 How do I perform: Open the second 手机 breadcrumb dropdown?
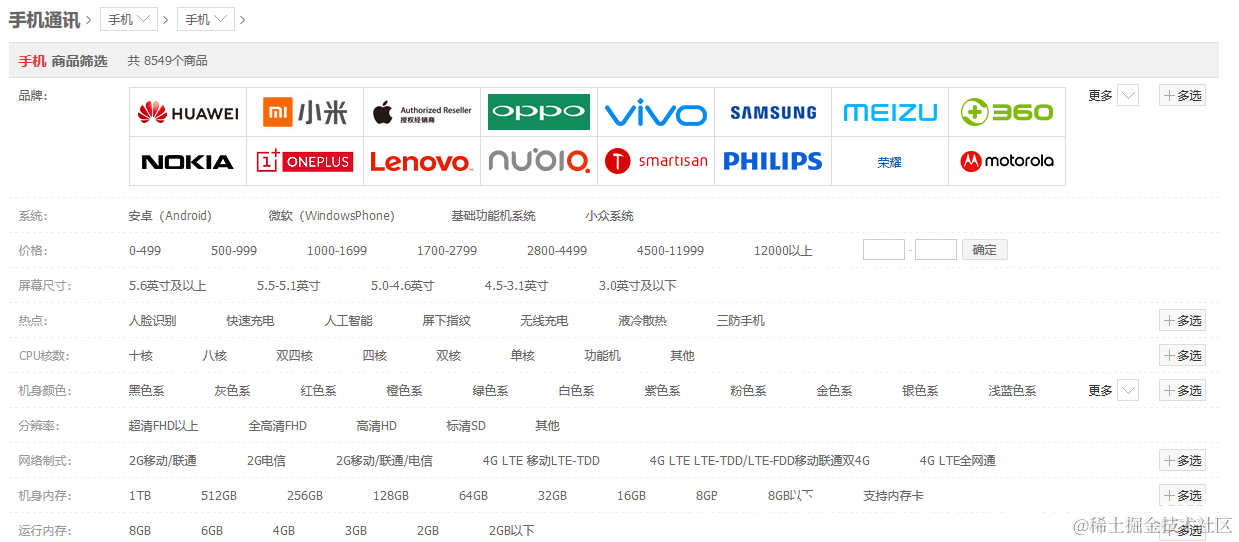click(x=206, y=19)
